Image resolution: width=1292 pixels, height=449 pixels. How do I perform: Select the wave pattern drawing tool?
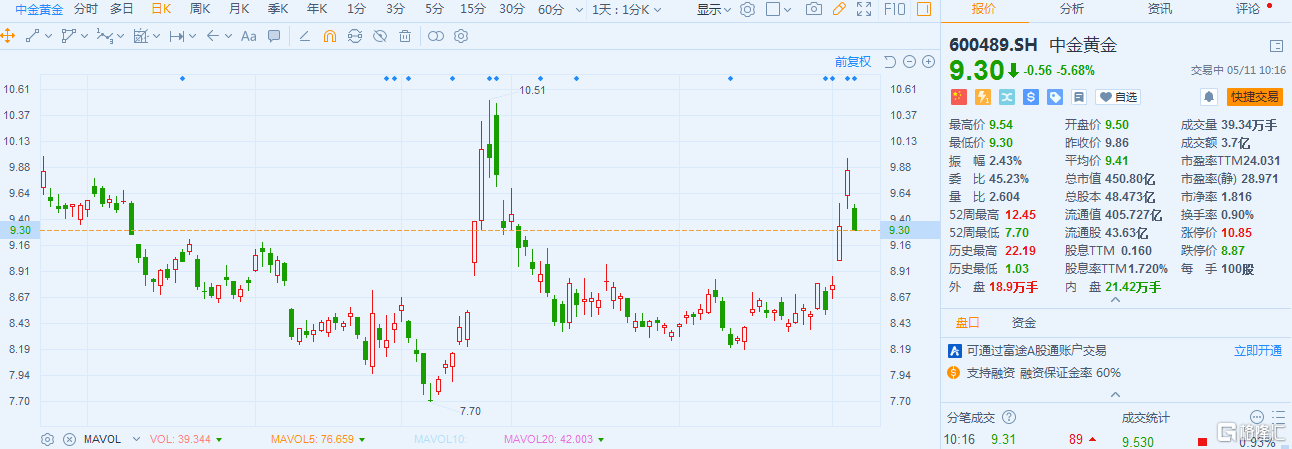pyautogui.click(x=104, y=36)
